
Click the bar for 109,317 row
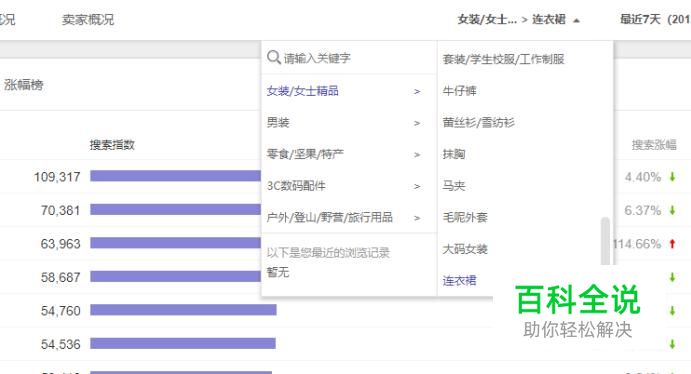click(175, 176)
